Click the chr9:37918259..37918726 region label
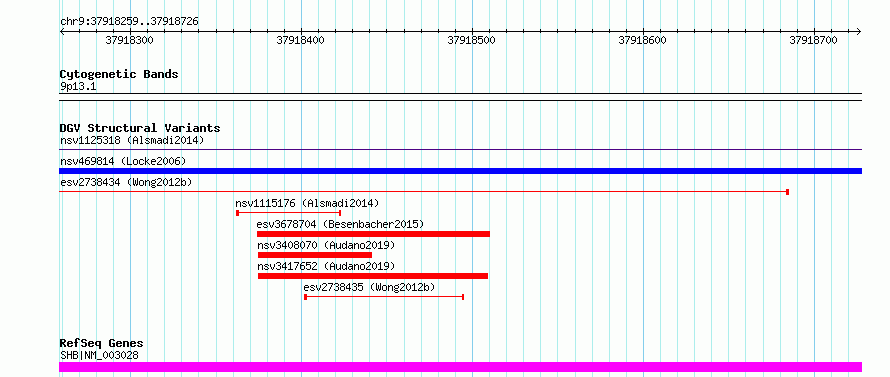 tap(129, 22)
